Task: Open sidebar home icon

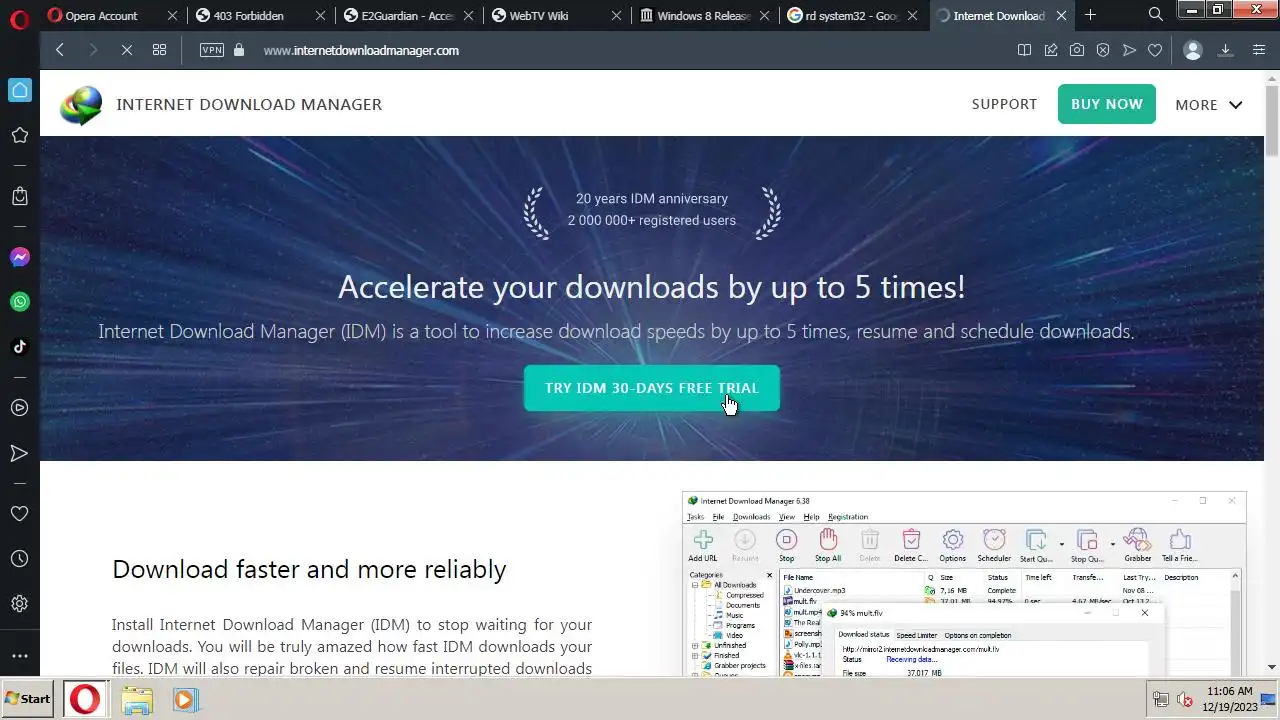Action: pyautogui.click(x=19, y=90)
